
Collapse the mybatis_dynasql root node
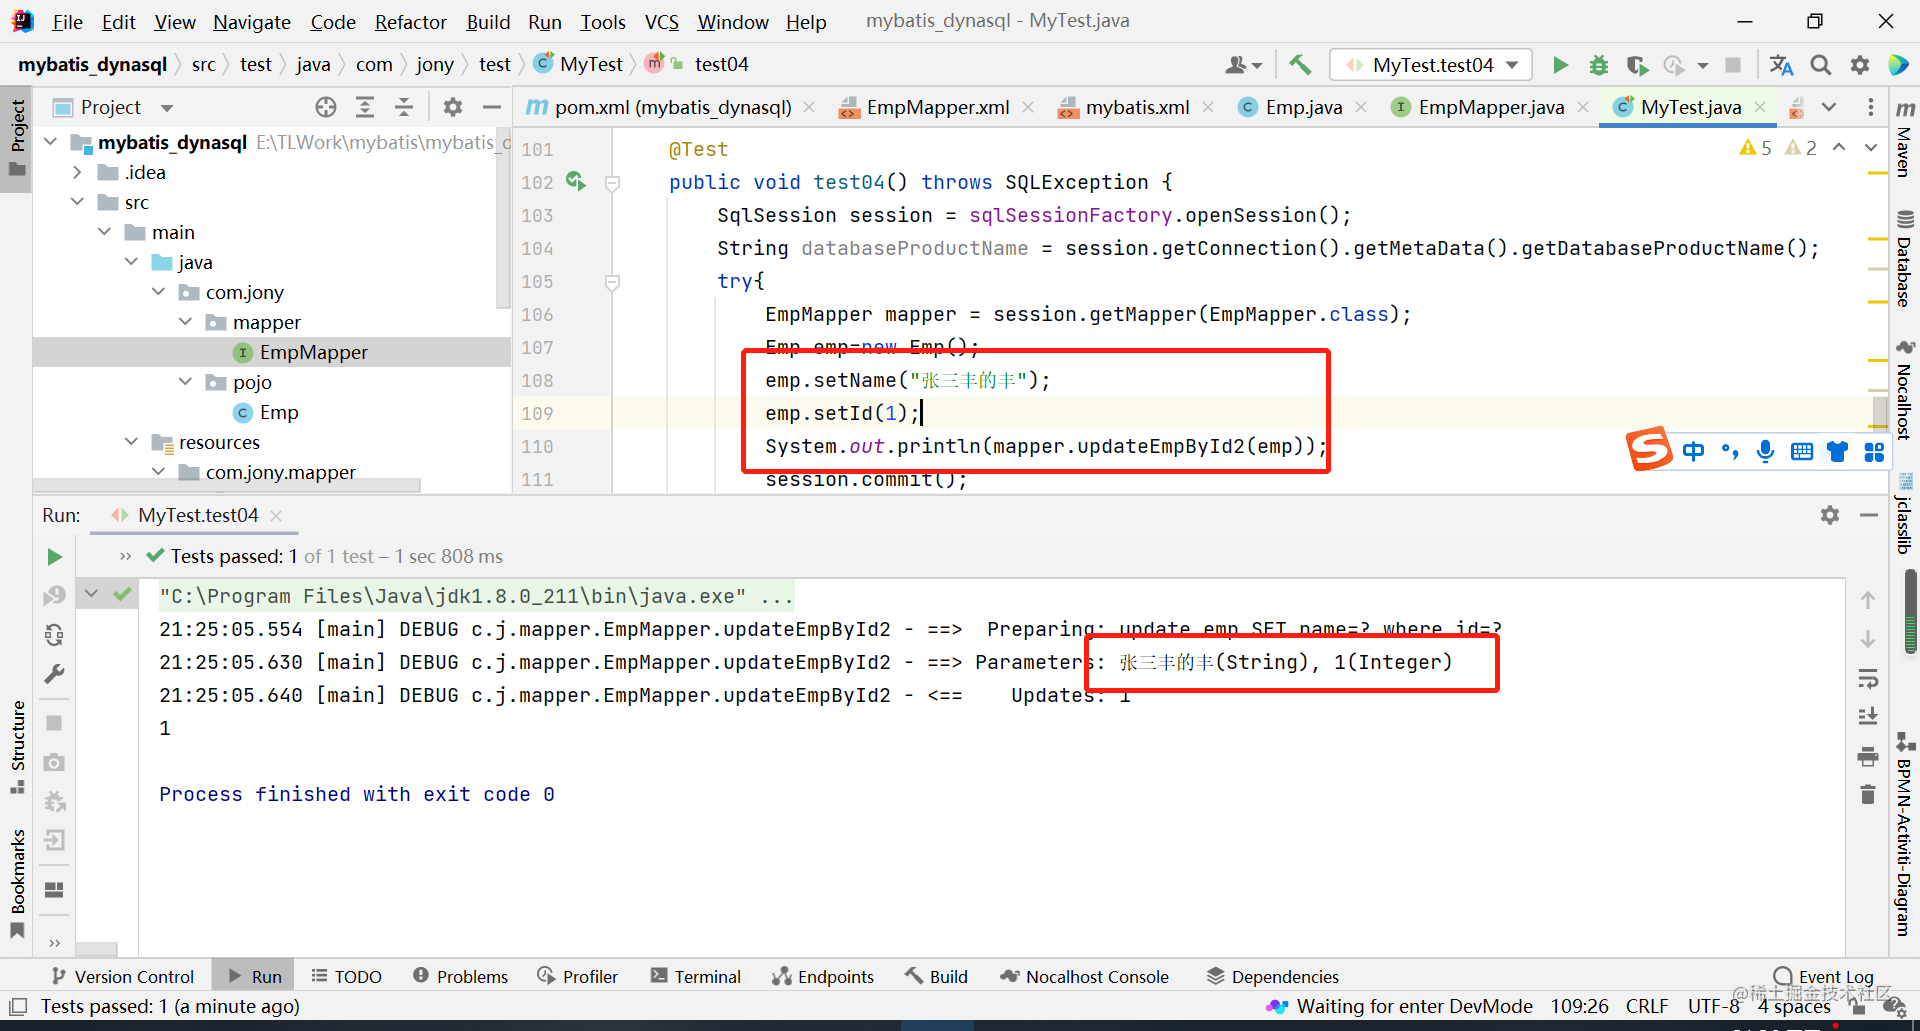[51, 142]
